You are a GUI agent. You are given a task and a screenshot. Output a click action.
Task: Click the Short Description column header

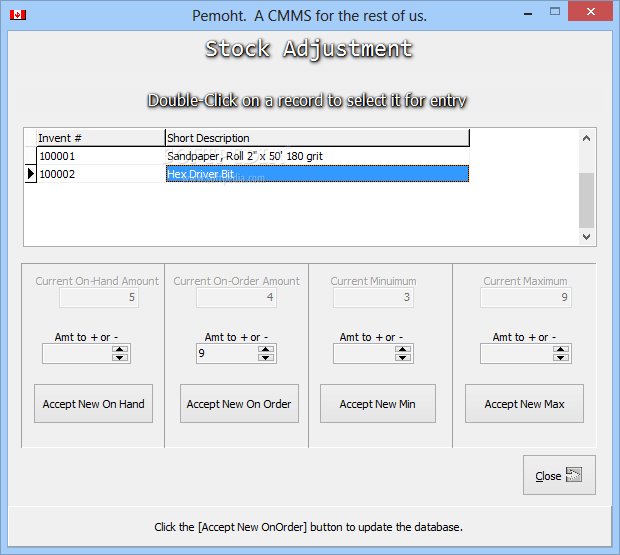pos(317,138)
